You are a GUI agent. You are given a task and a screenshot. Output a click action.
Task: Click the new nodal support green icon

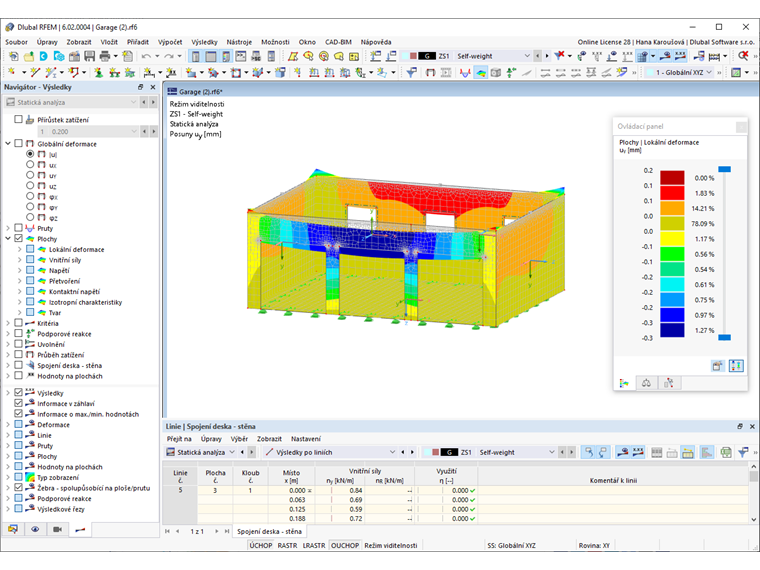pyautogui.click(x=98, y=73)
